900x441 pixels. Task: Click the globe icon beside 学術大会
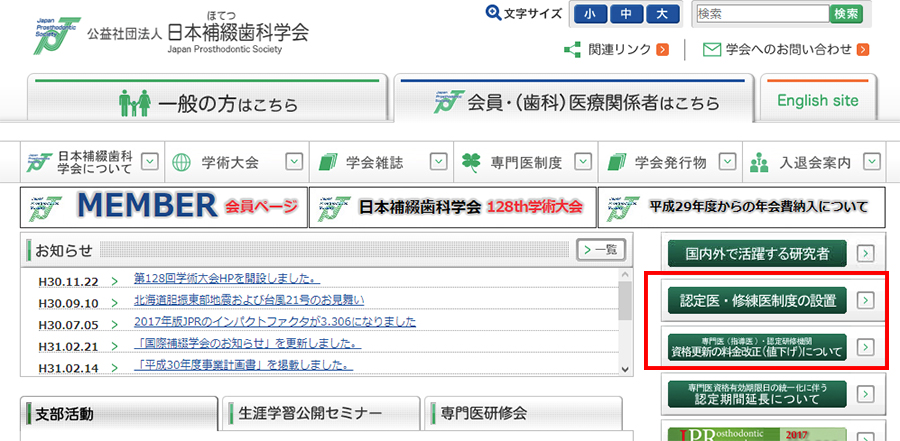click(x=181, y=163)
